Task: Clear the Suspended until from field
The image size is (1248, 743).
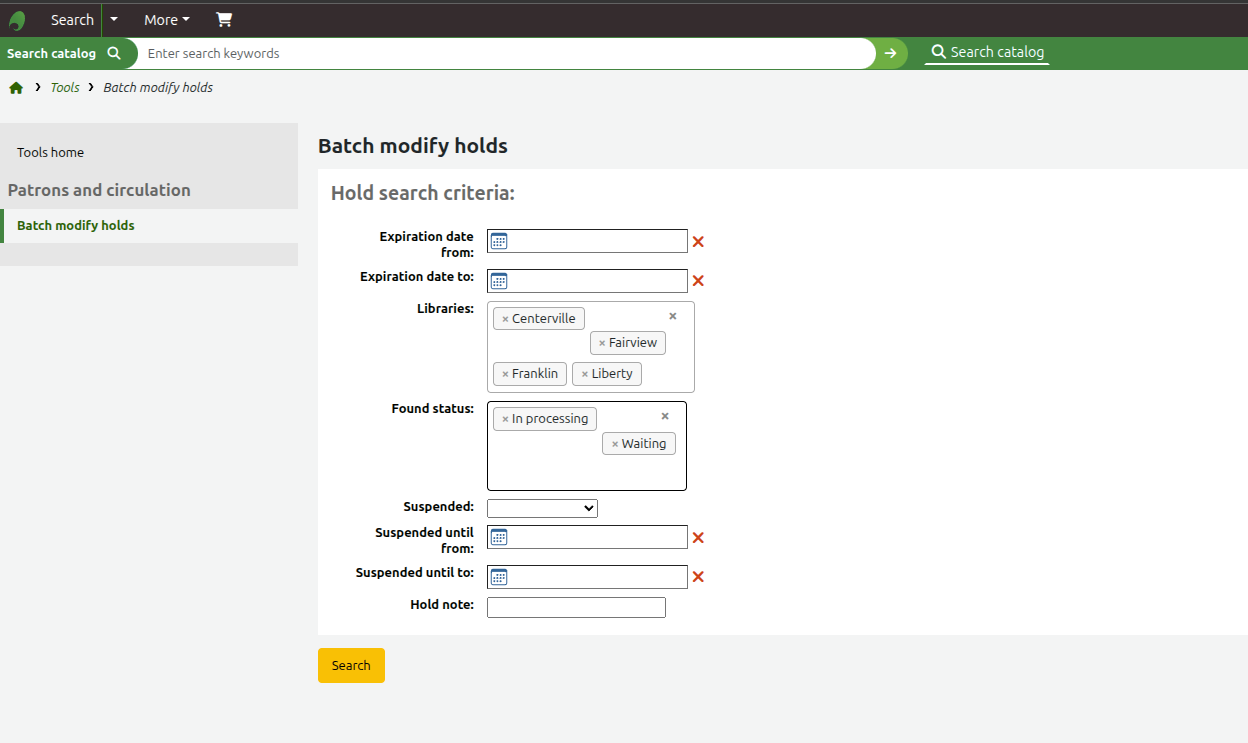Action: pos(698,538)
